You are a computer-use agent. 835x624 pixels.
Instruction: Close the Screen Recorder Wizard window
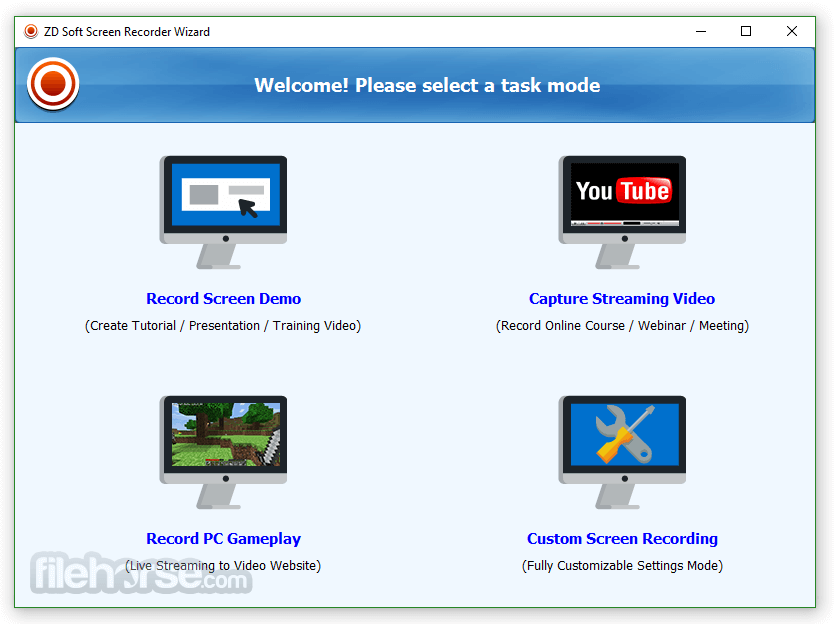click(792, 31)
